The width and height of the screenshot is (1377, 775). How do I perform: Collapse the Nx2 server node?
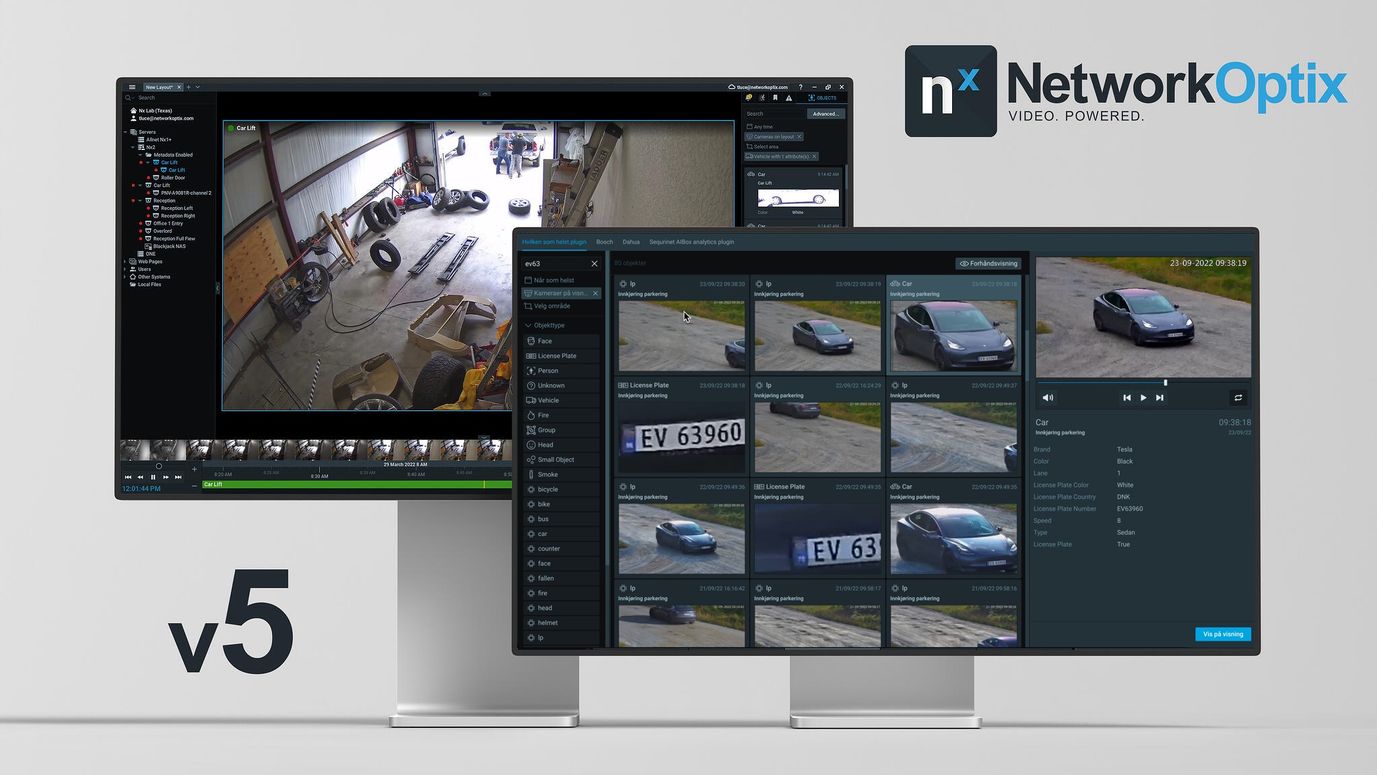(133, 147)
